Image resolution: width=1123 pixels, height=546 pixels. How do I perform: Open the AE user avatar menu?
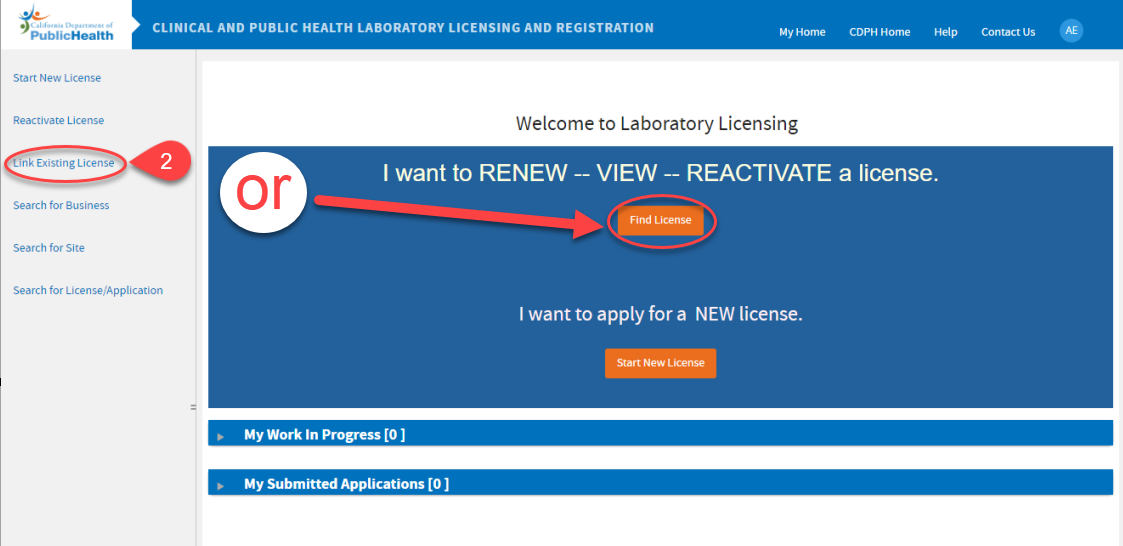tap(1071, 30)
